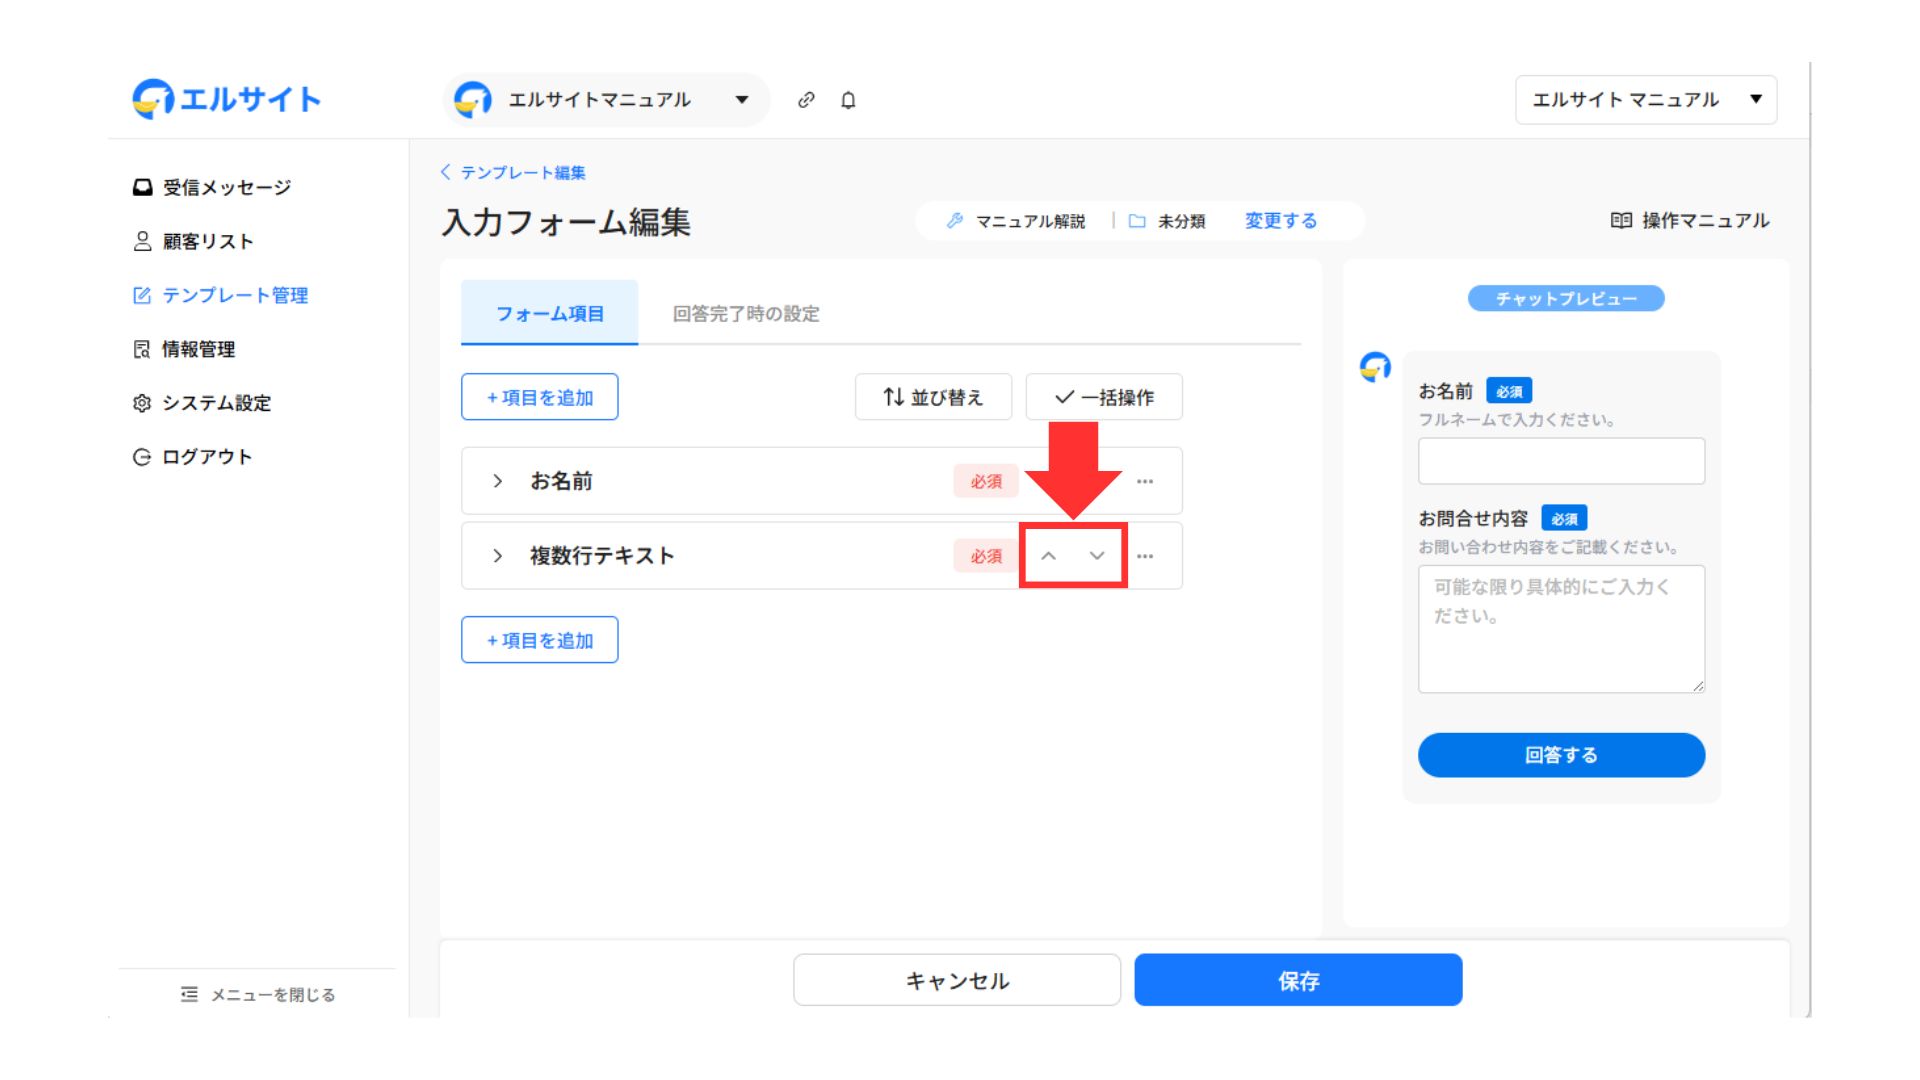
Task: Click the 並び替え button
Action: (x=933, y=397)
